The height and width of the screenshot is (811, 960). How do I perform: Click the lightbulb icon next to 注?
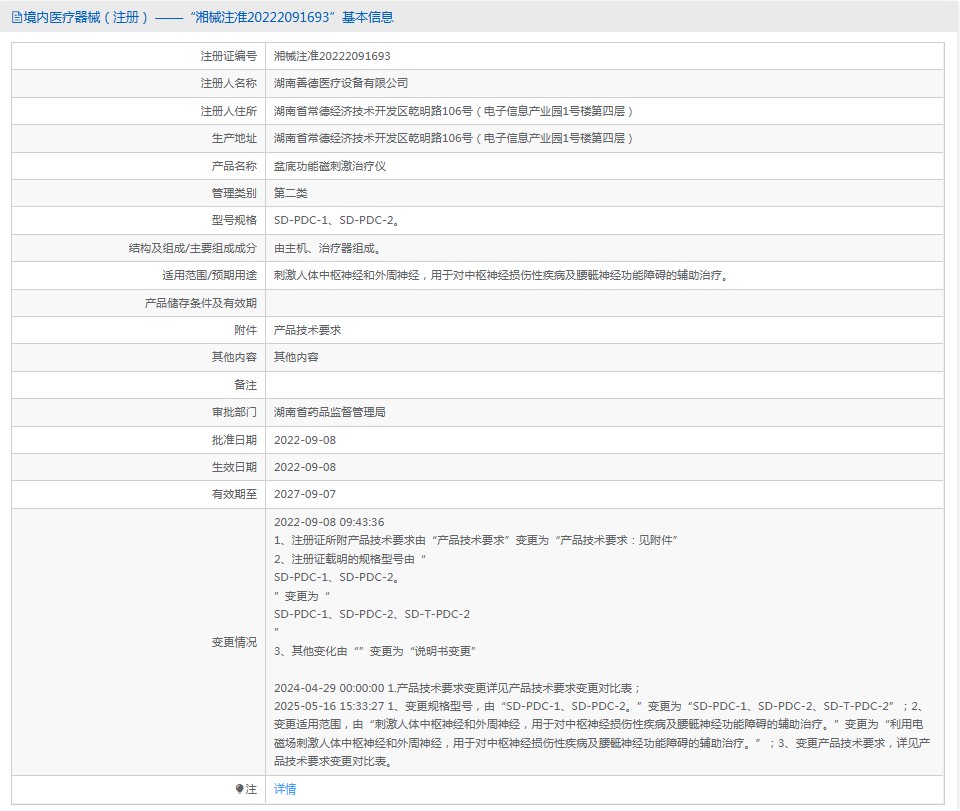(x=239, y=789)
